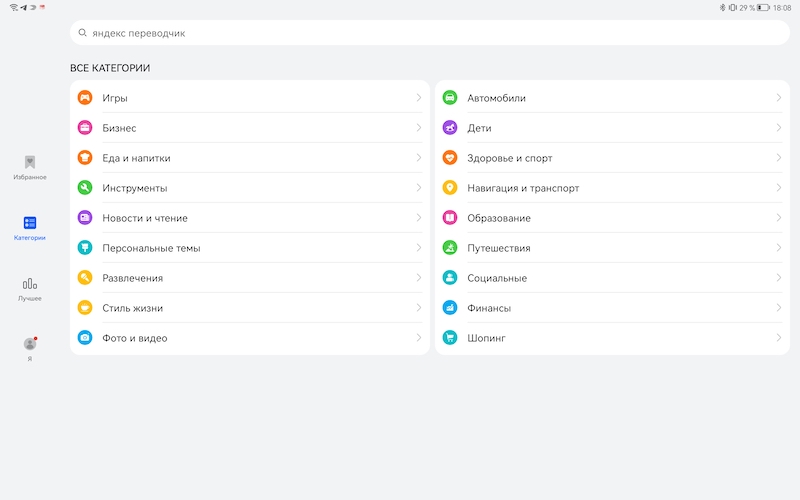Tap the yellow Навигация и транспорт pin icon

[450, 188]
